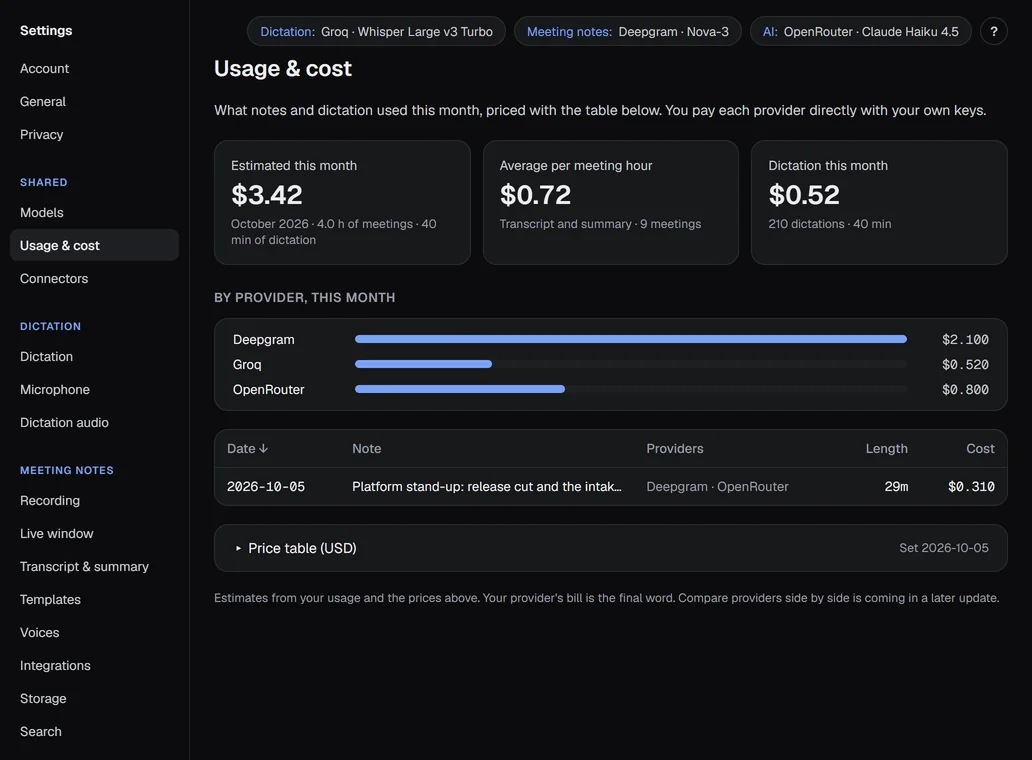The image size is (1032, 760).
Task: Open General settings
Action: pyautogui.click(x=43, y=101)
